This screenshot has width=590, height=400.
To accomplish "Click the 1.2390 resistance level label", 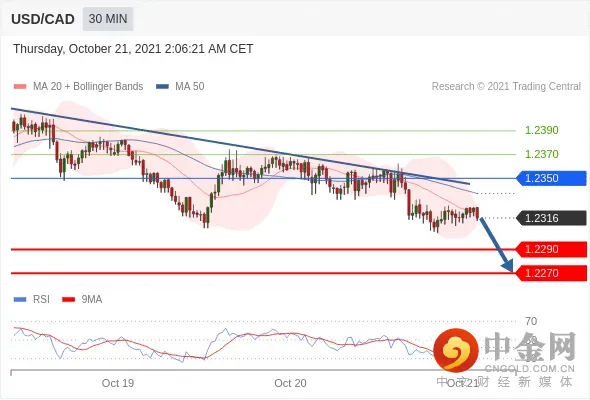I will click(x=542, y=131).
